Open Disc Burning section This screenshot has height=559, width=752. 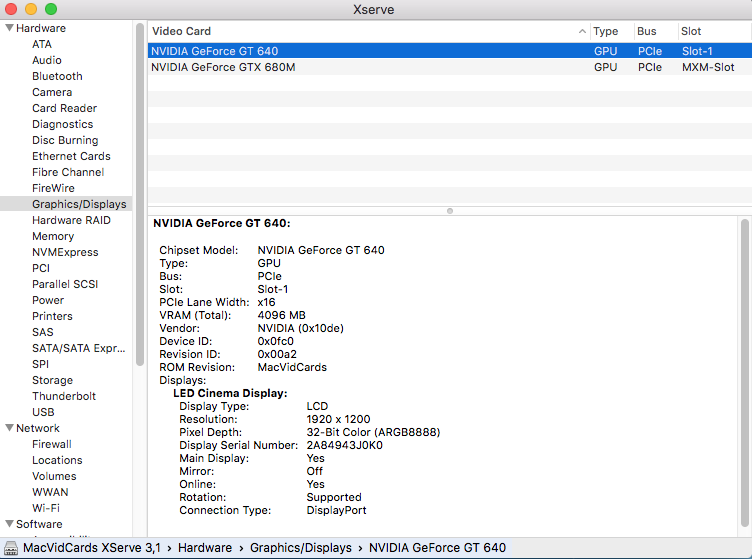[x=65, y=140]
